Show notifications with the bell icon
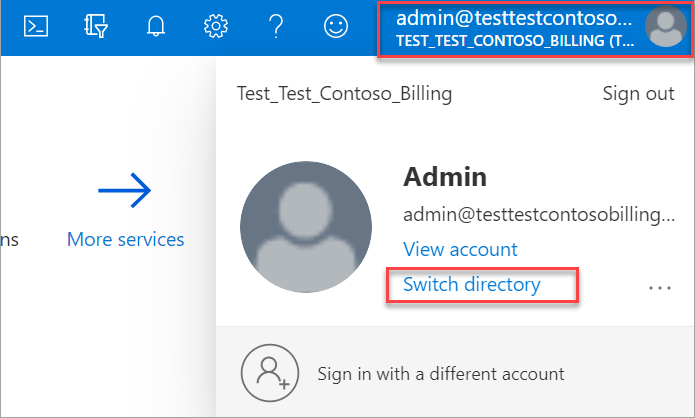This screenshot has width=695, height=418. click(155, 27)
